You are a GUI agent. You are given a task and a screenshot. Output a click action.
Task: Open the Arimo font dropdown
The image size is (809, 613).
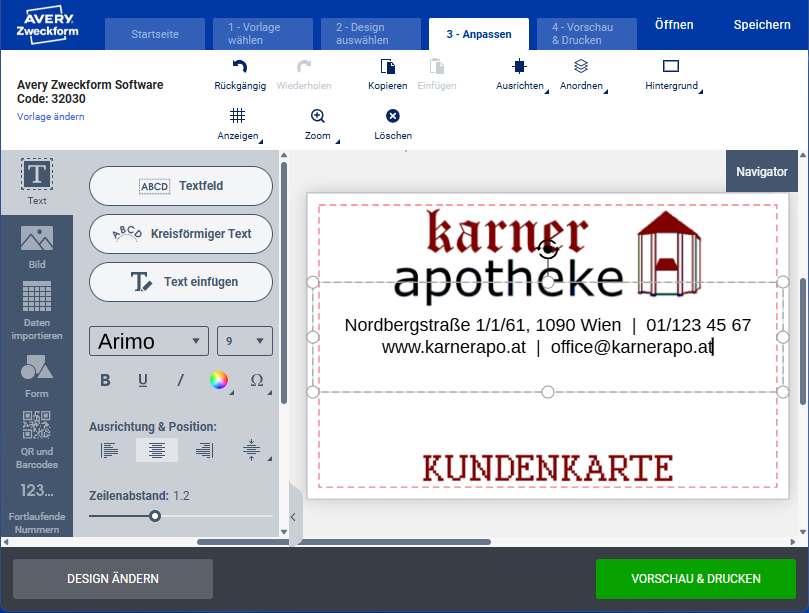click(149, 341)
